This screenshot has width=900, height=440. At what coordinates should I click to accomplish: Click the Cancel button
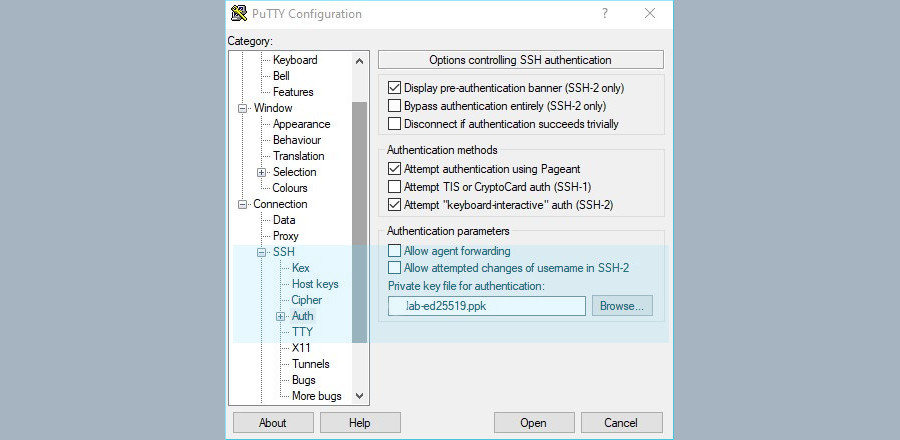[x=622, y=423]
